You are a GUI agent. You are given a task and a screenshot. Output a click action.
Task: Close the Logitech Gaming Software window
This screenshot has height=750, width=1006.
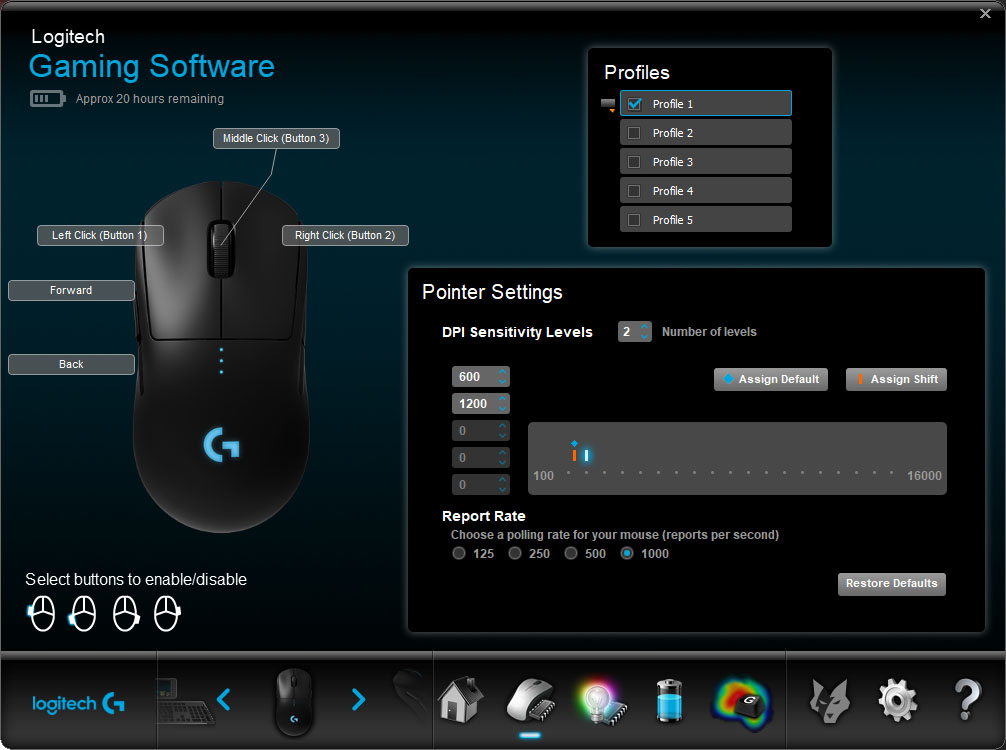(x=985, y=13)
